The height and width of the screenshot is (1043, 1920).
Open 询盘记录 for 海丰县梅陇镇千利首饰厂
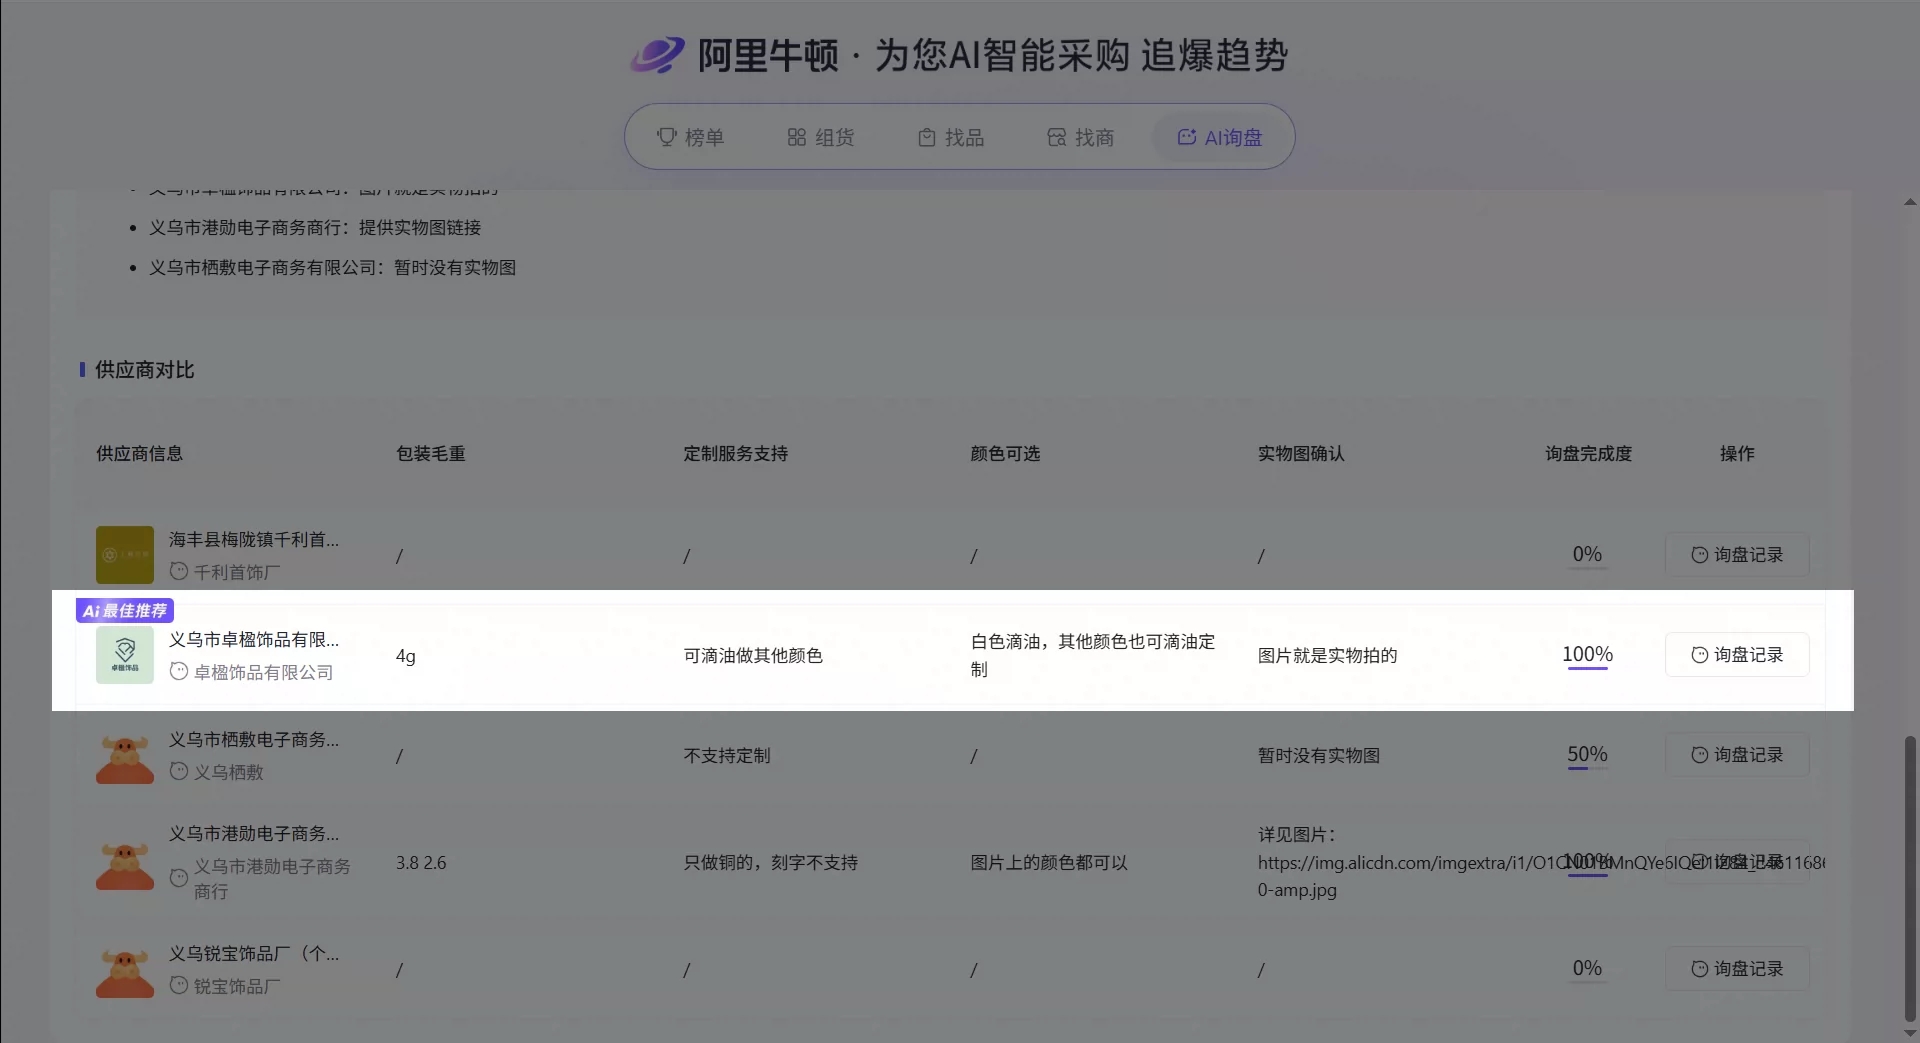pos(1737,554)
